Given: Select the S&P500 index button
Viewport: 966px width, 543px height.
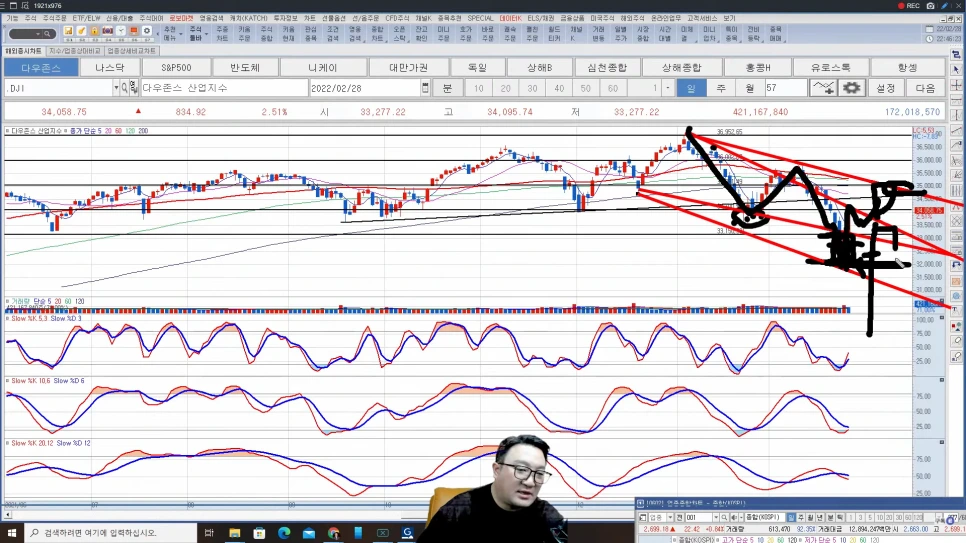Looking at the screenshot, I should point(176,67).
